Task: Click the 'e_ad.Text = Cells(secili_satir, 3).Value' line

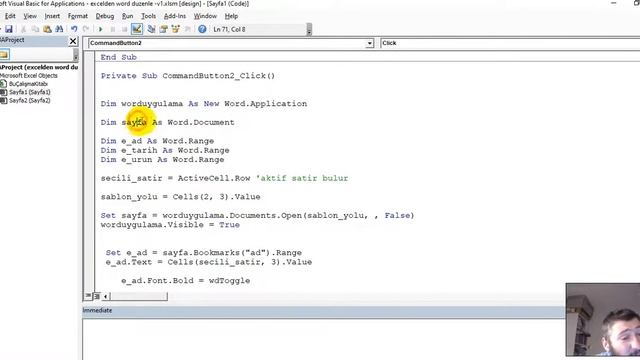Action: 209,262
